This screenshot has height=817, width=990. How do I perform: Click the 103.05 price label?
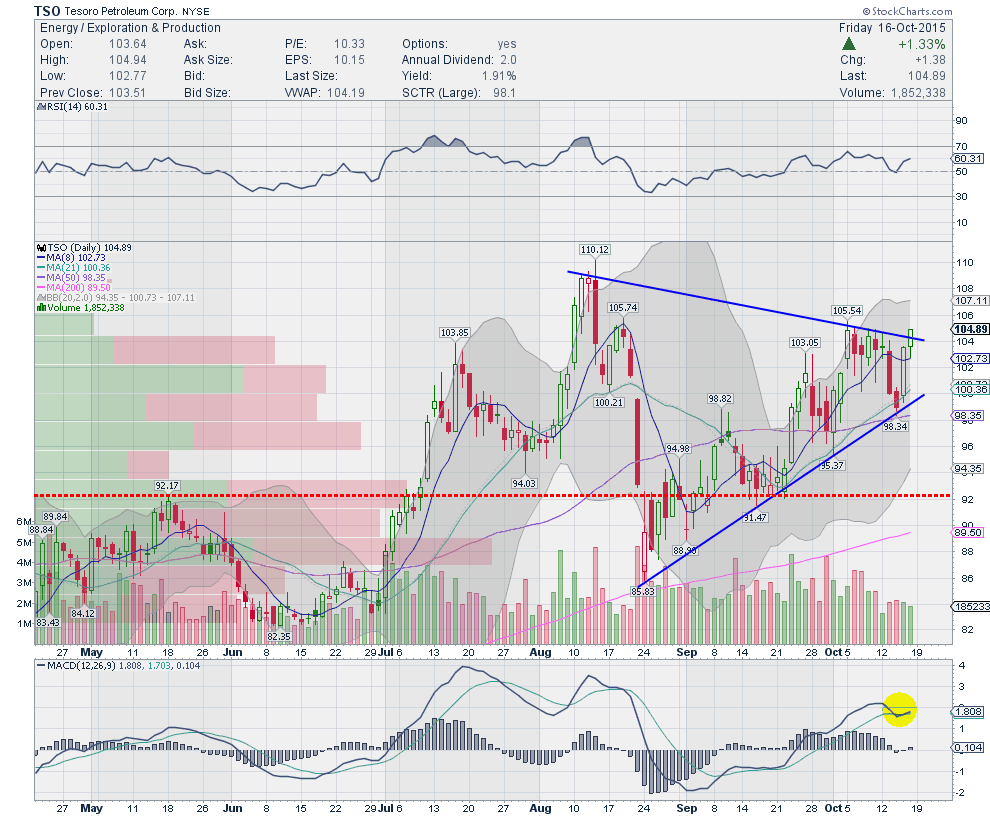(804, 342)
